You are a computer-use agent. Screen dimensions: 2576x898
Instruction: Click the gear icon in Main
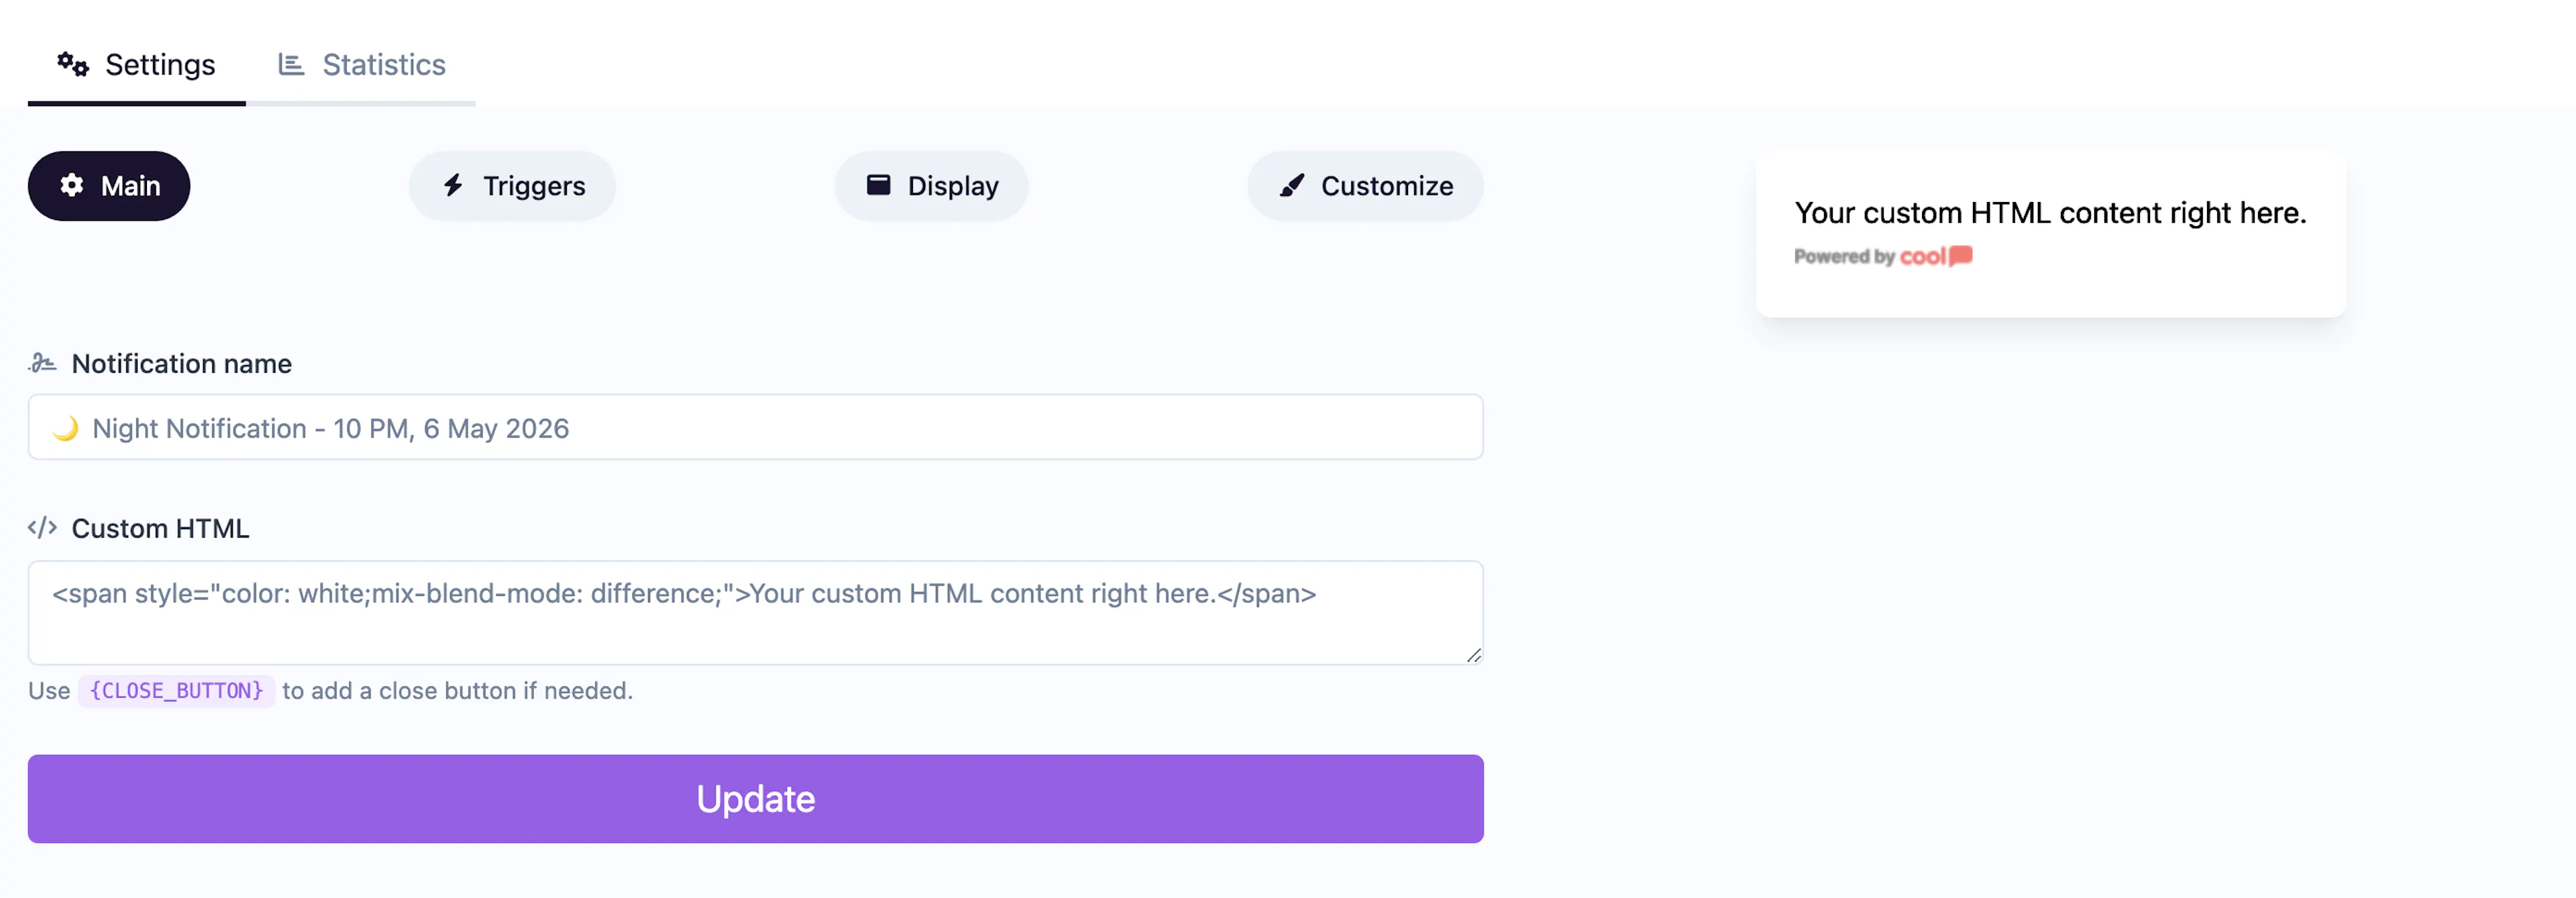pyautogui.click(x=71, y=185)
